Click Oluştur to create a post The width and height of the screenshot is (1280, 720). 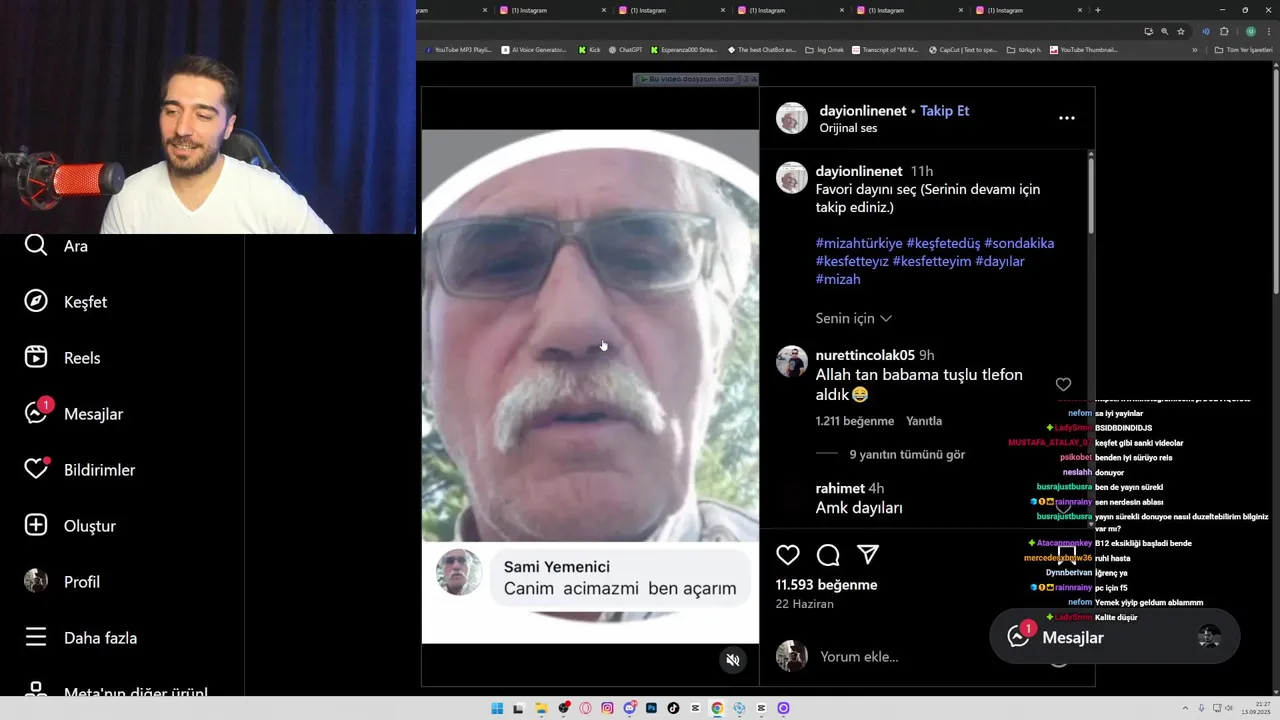(x=70, y=526)
